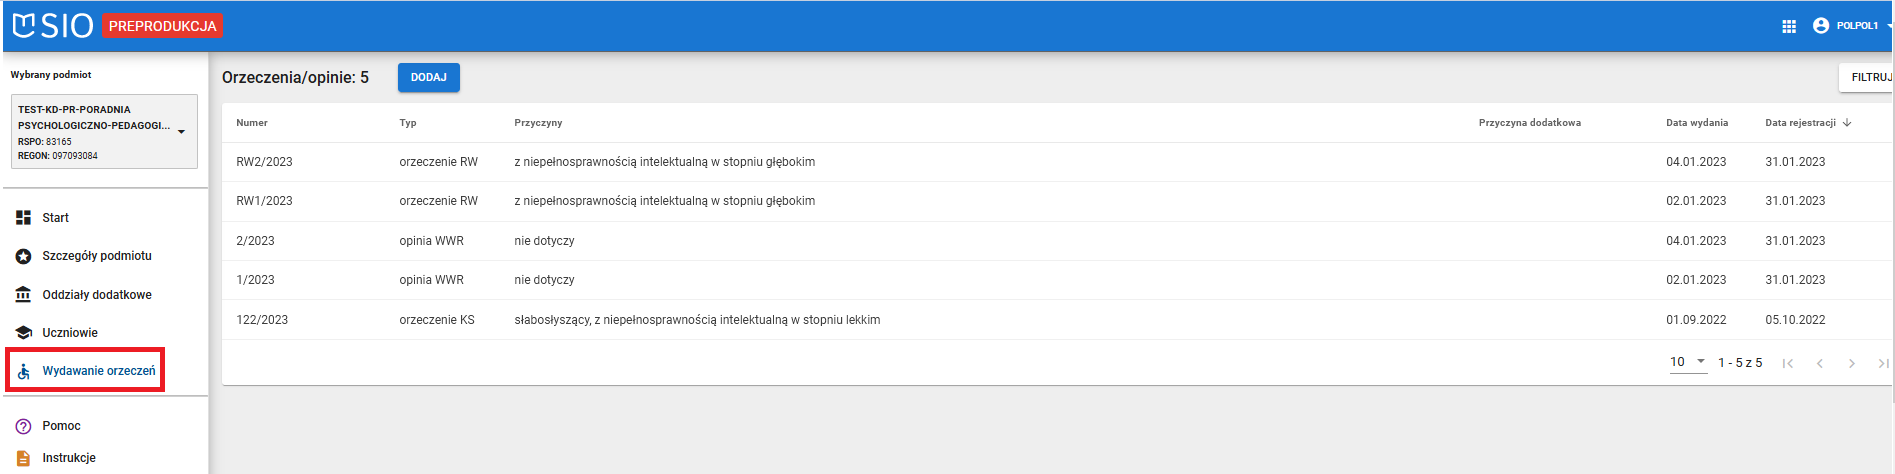Screen dimensions: 1895x474
Task: Click the Start dashboard icon
Action: click(24, 218)
